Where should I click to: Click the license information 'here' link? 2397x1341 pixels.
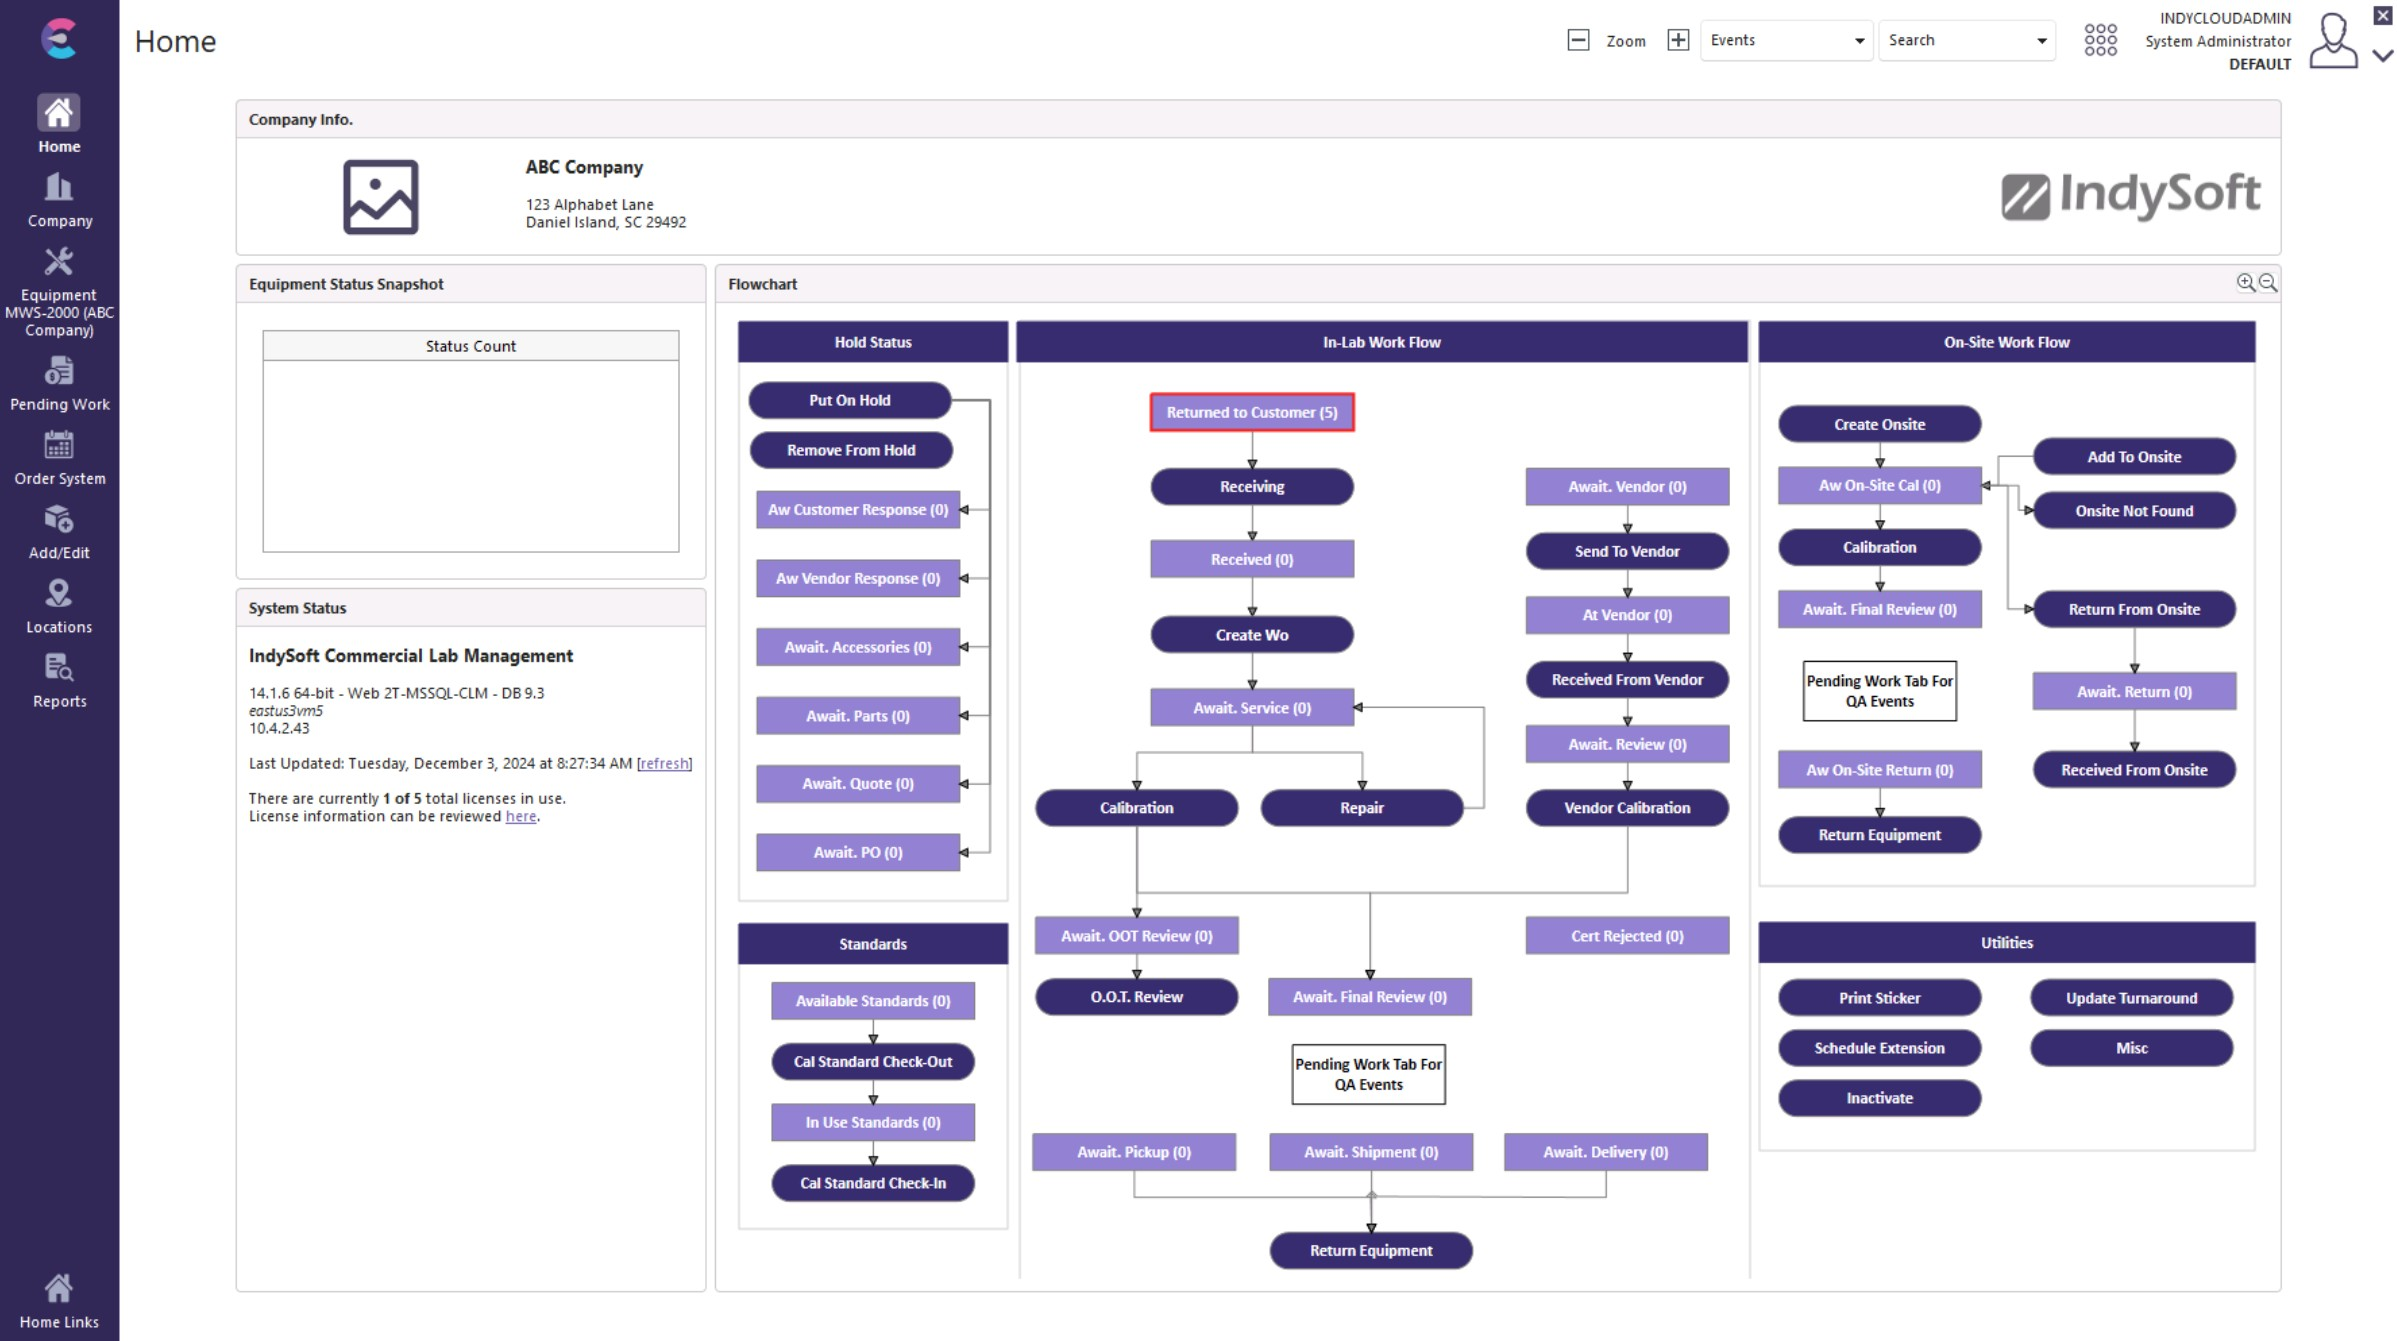[520, 816]
